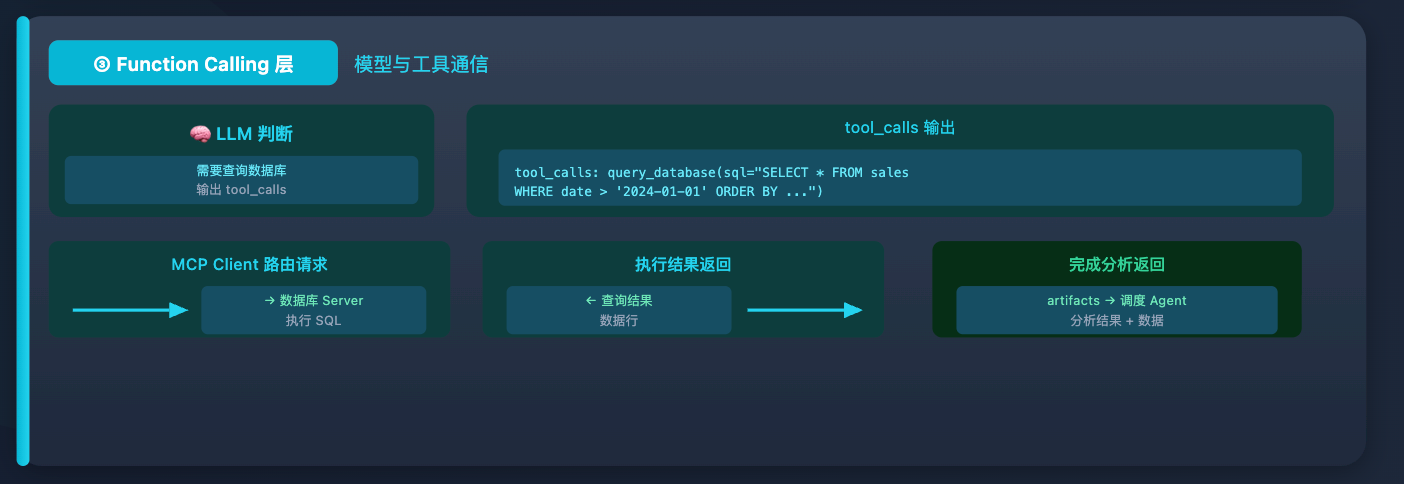Screen dimensions: 1404x484
Task: Click the brain icon beside LLM 判断
Action: [x=199, y=134]
